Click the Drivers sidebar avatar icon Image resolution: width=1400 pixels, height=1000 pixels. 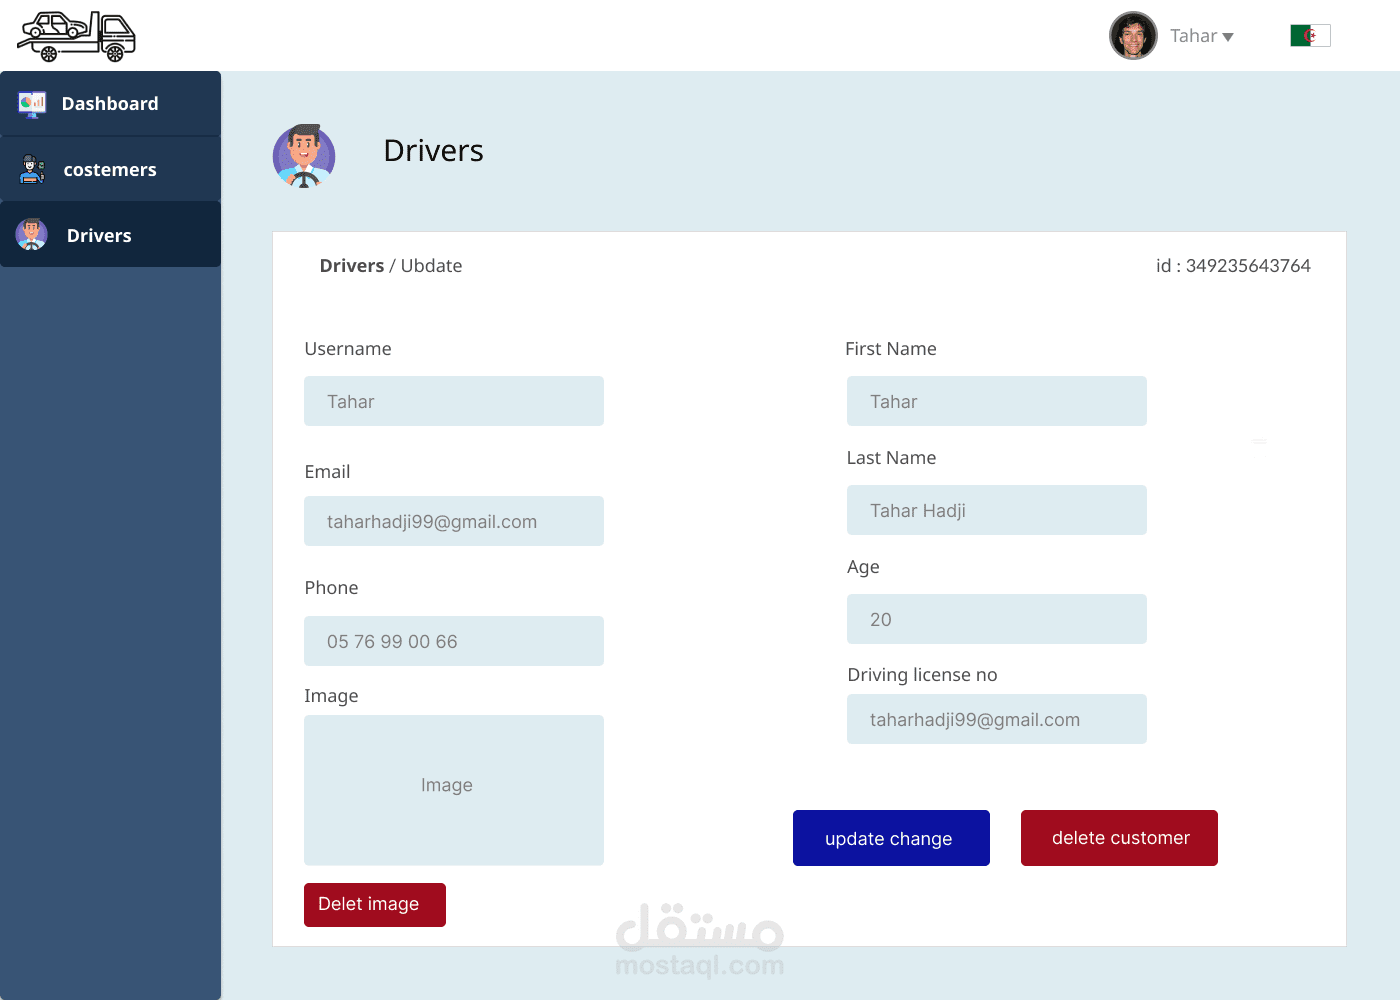(x=32, y=234)
